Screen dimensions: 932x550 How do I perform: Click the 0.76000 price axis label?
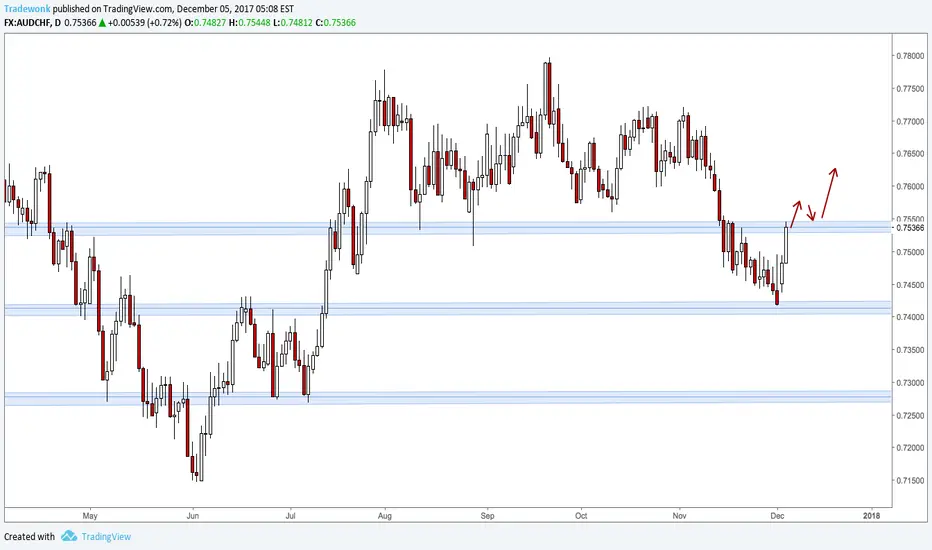910,187
